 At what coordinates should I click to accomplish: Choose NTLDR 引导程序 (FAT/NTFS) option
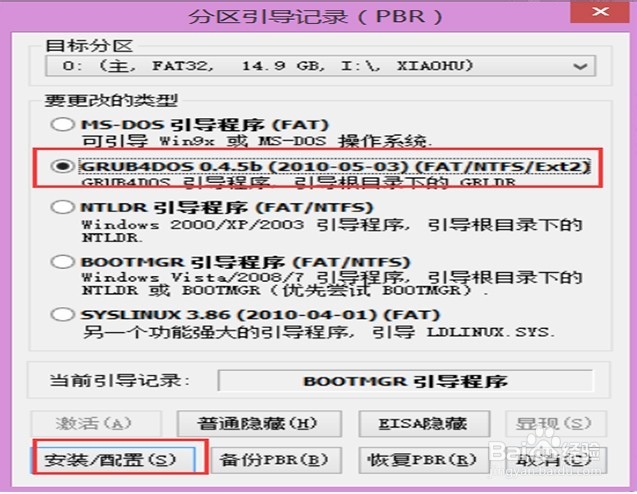click(x=62, y=207)
